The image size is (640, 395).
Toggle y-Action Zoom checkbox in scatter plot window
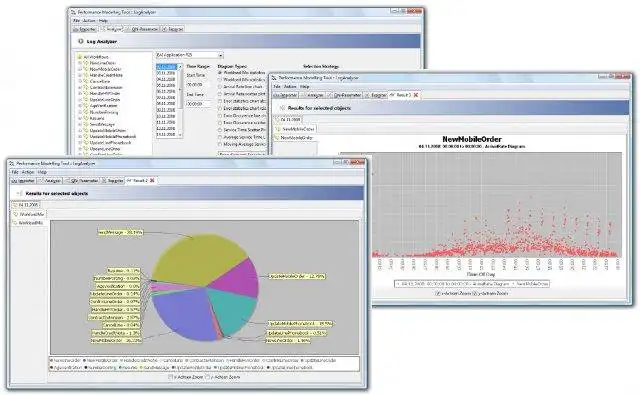click(x=474, y=293)
